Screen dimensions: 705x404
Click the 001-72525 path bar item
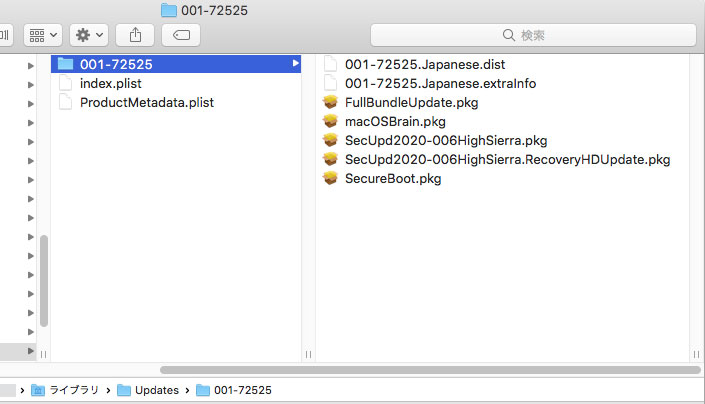click(x=234, y=390)
